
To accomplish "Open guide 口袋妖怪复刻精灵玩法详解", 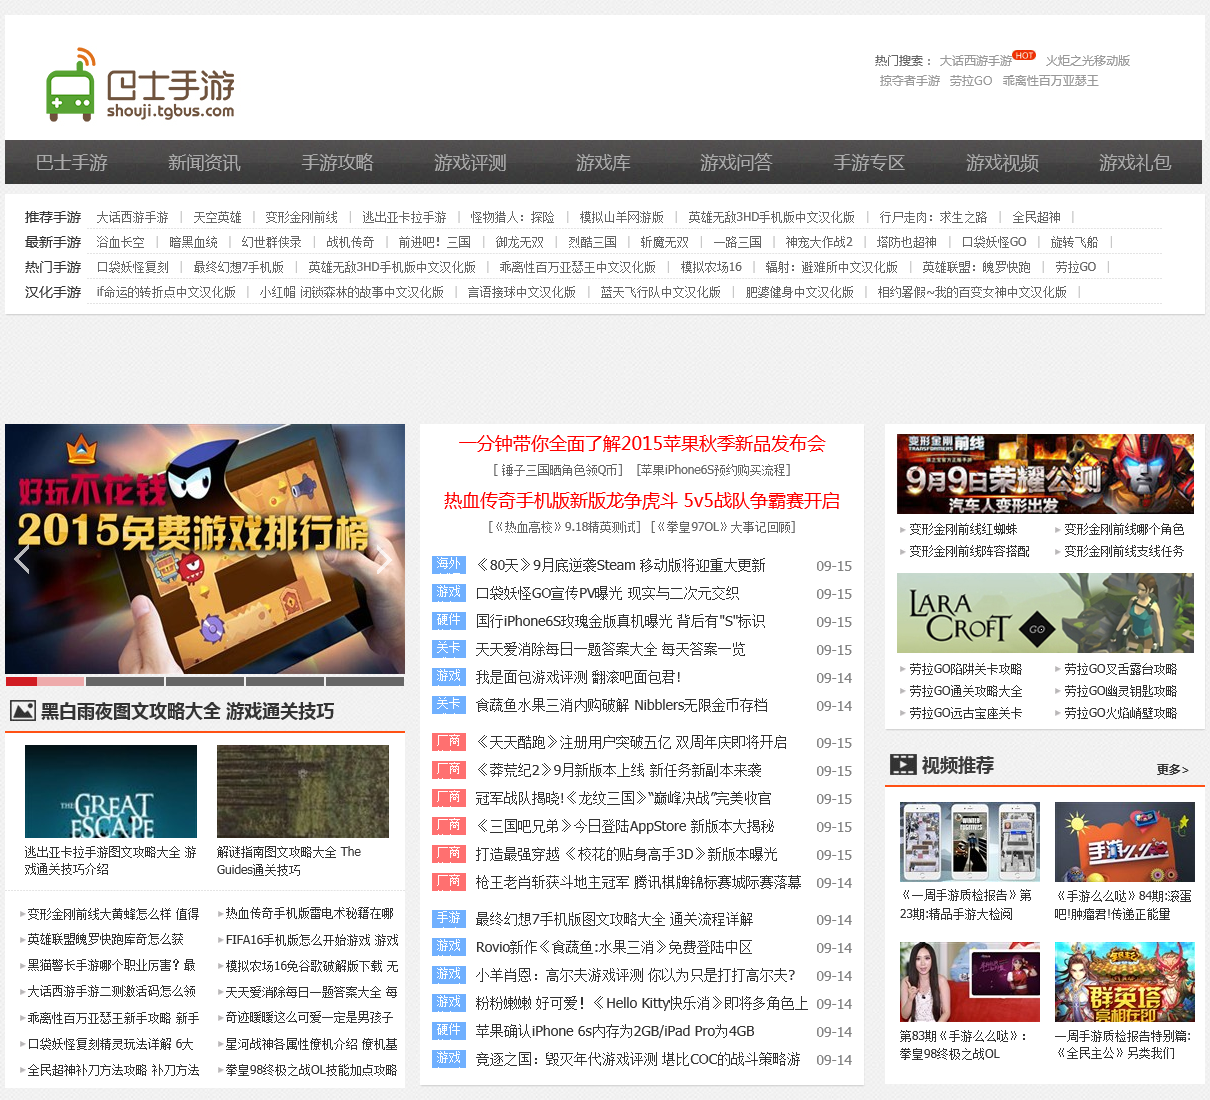I will point(110,1044).
